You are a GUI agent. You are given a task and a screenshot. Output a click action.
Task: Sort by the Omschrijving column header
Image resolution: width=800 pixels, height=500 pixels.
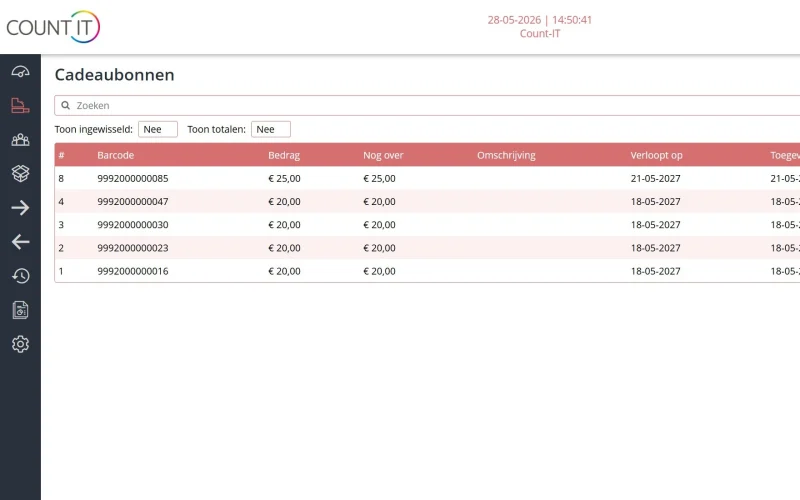pyautogui.click(x=506, y=155)
